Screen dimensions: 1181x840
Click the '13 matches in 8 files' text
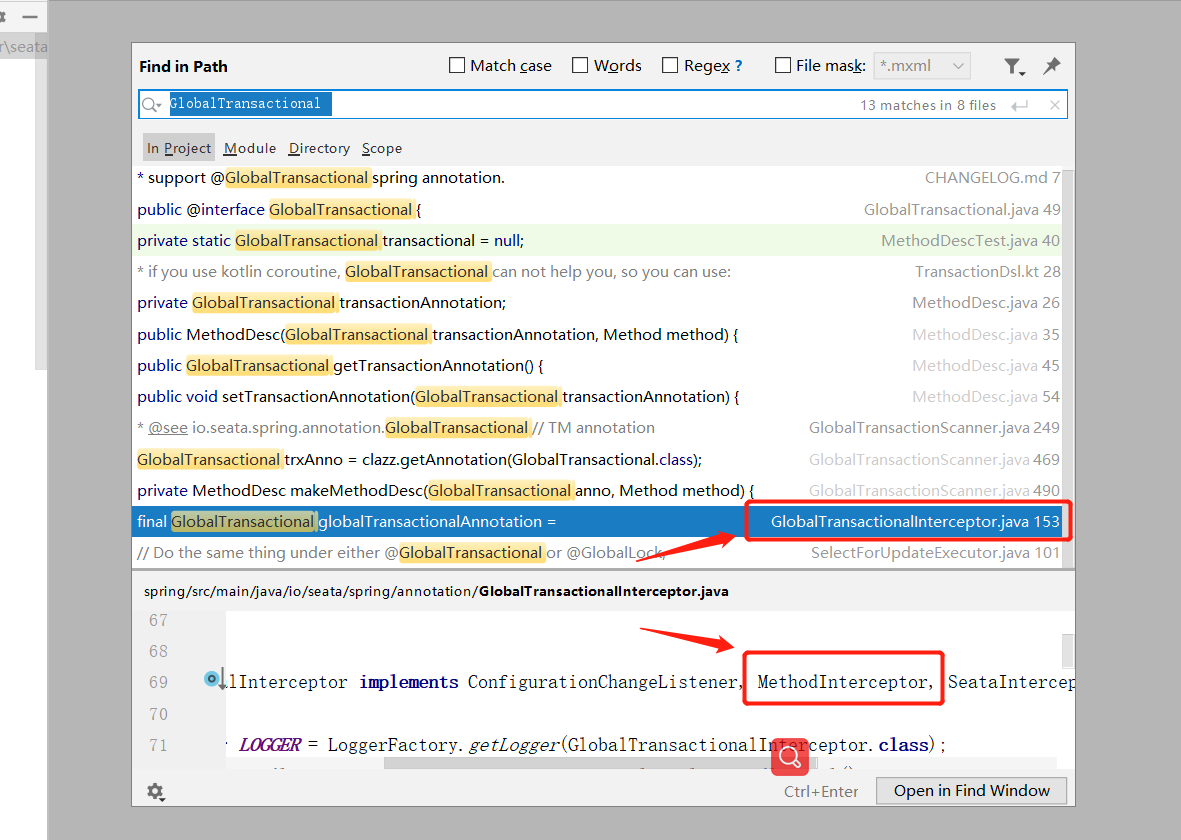(928, 105)
